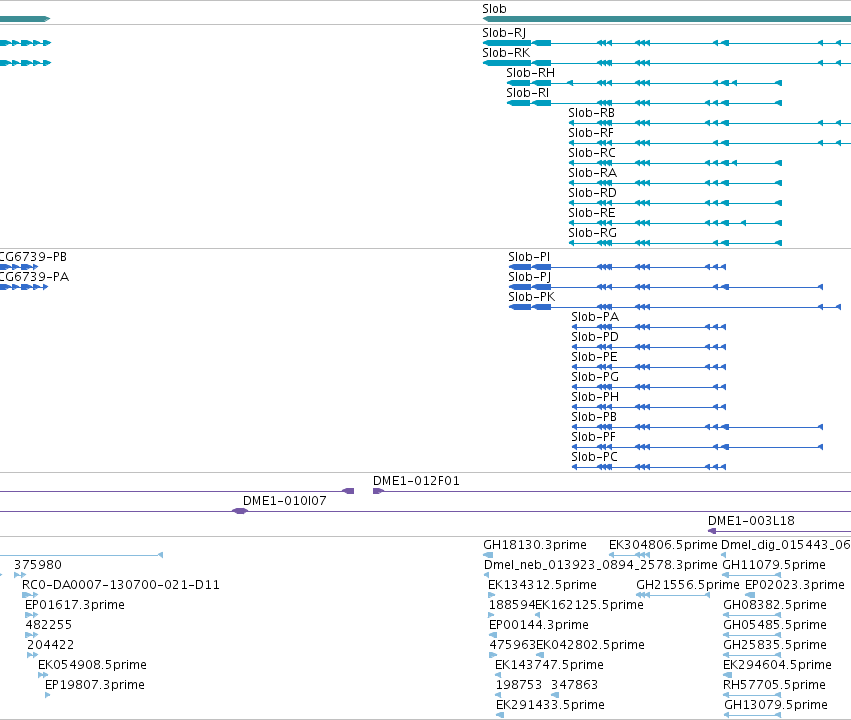The width and height of the screenshot is (851, 720).
Task: Select the GH21556.5prime EST label
Action: (688, 585)
